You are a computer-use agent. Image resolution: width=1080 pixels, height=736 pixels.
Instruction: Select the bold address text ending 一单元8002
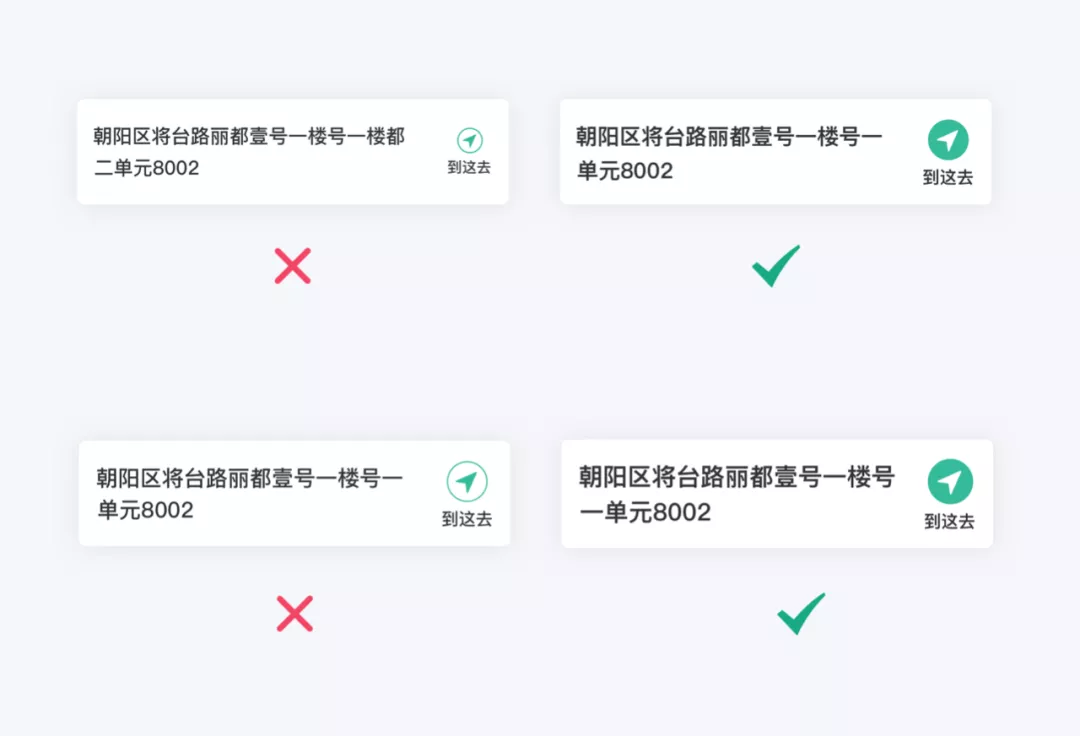tap(737, 494)
